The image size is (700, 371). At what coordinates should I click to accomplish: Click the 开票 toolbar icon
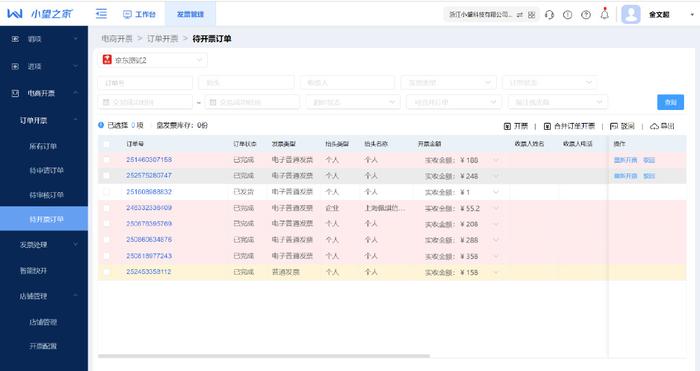507,126
